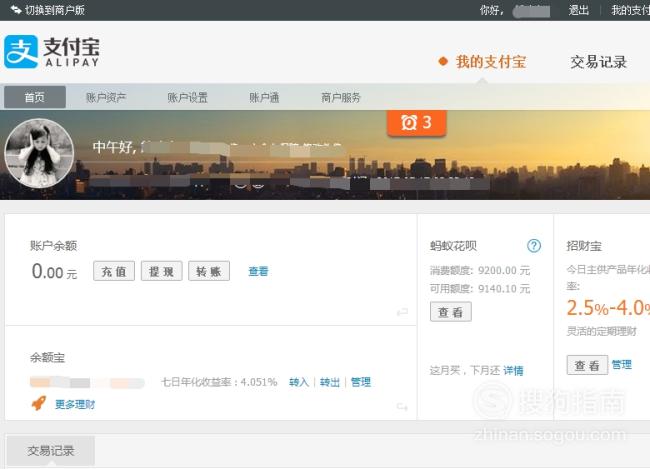Click the question mark help icon beside 蚂蚁花呗

534,246
